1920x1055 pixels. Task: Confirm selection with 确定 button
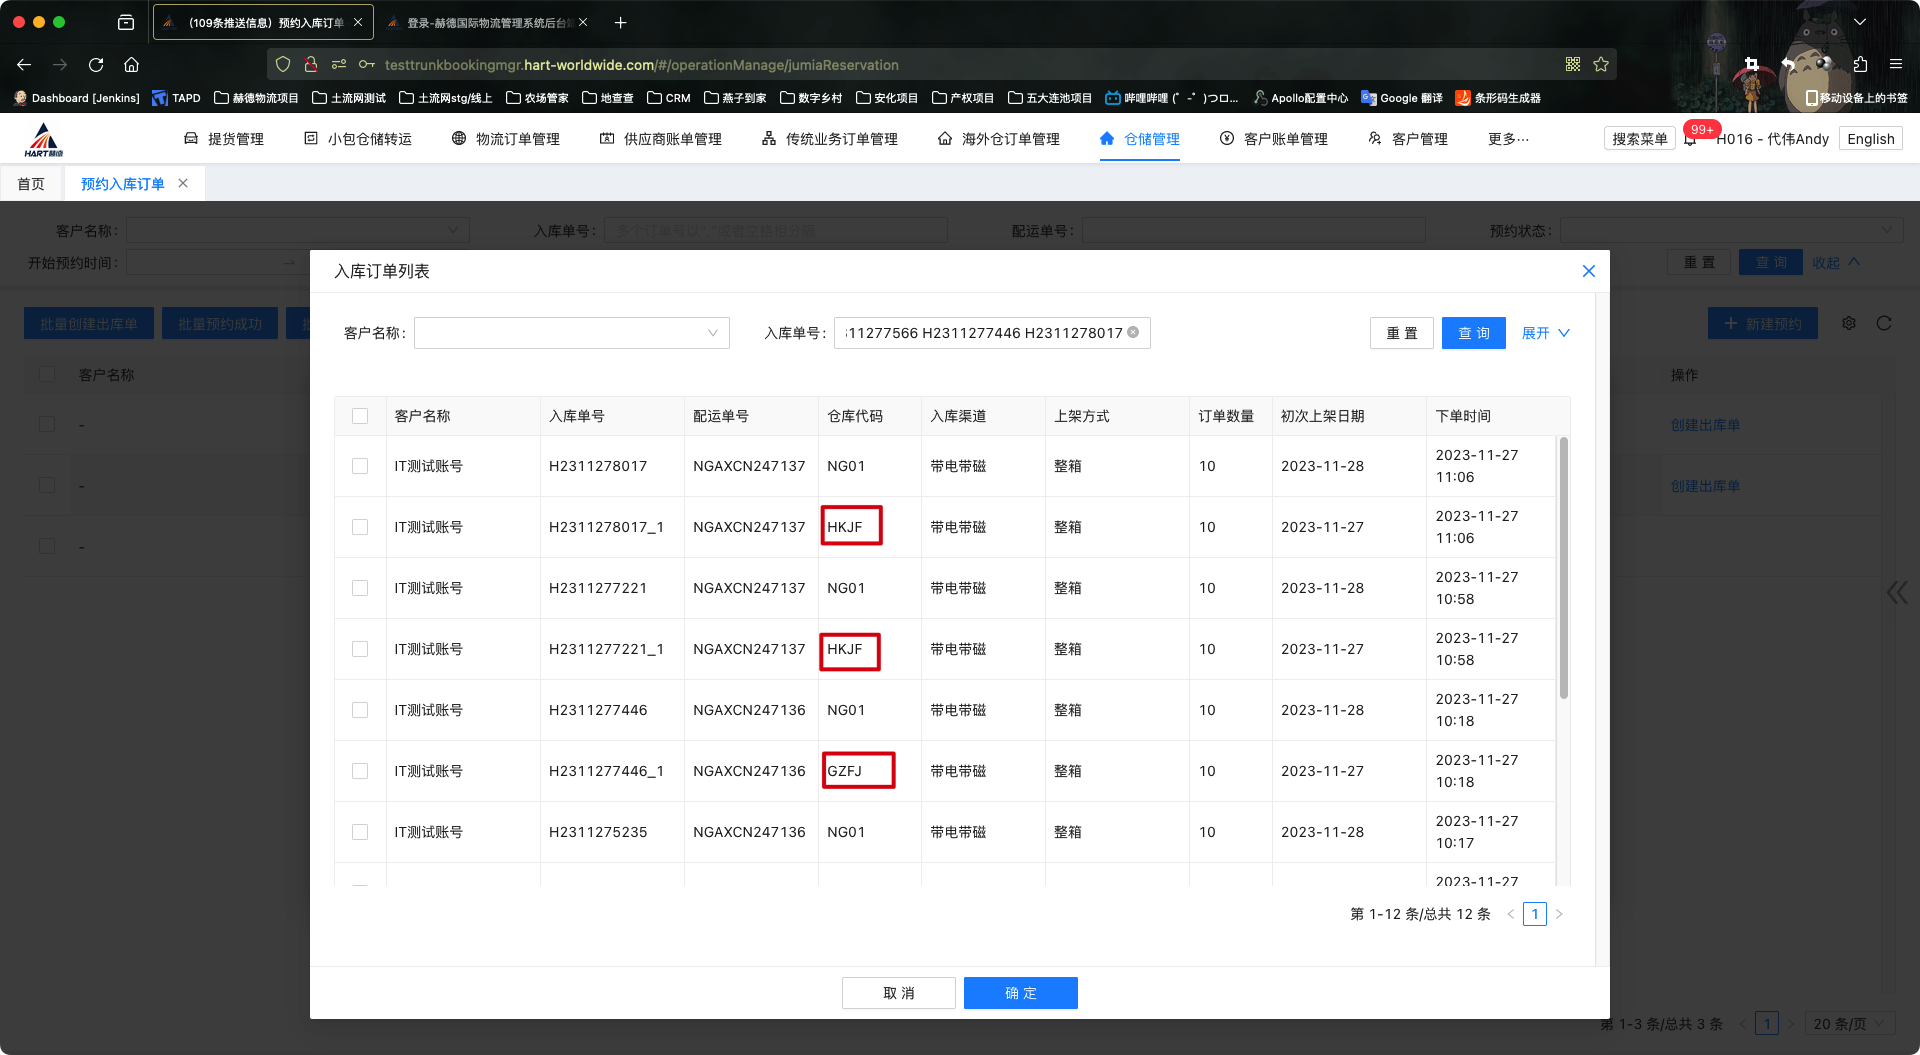coord(1020,993)
